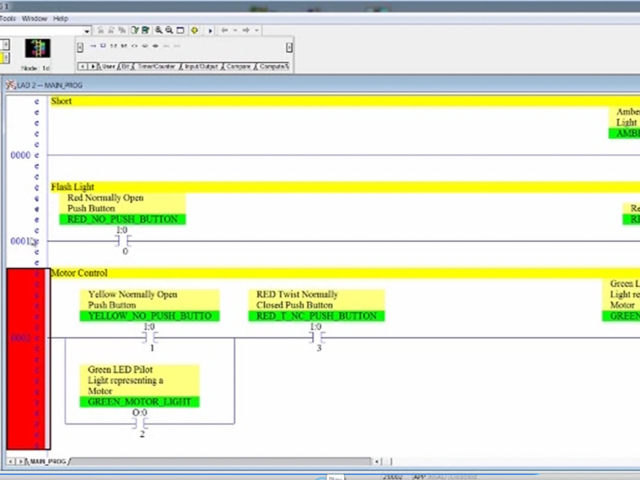Select the RED_T_NC_PUSH_BUTTON symbol label

pos(316,316)
